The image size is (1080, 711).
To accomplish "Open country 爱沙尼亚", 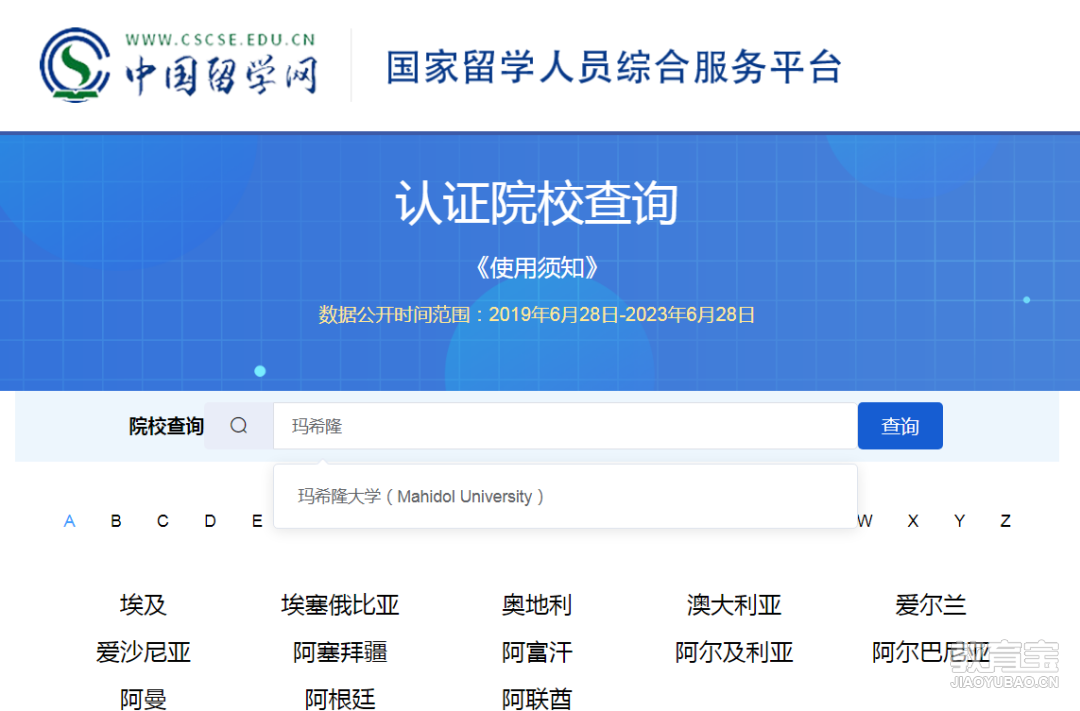I will tap(143, 652).
